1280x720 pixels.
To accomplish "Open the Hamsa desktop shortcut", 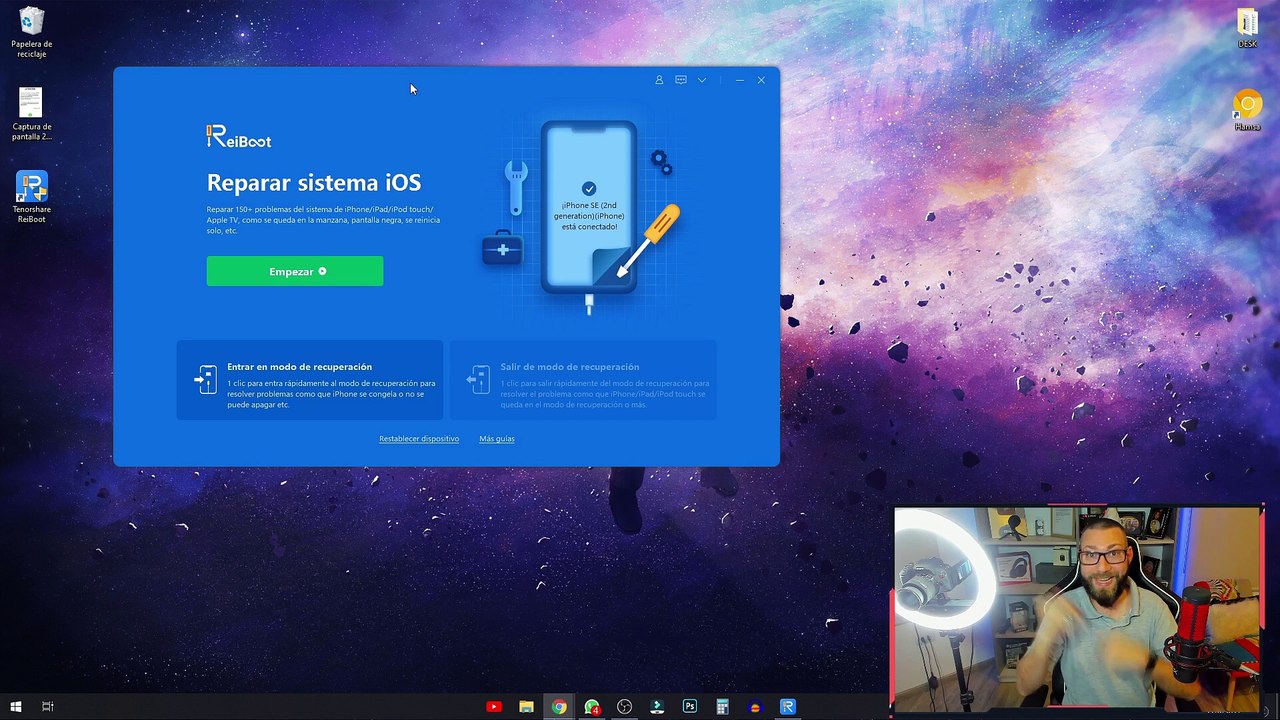I will (x=1247, y=110).
